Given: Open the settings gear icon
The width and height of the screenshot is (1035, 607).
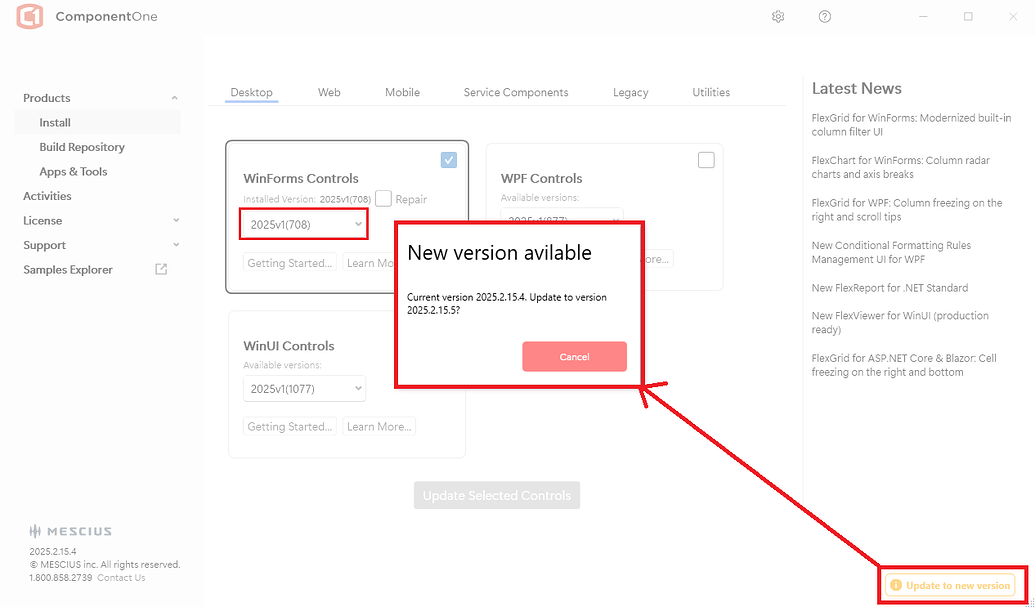Looking at the screenshot, I should tap(778, 17).
